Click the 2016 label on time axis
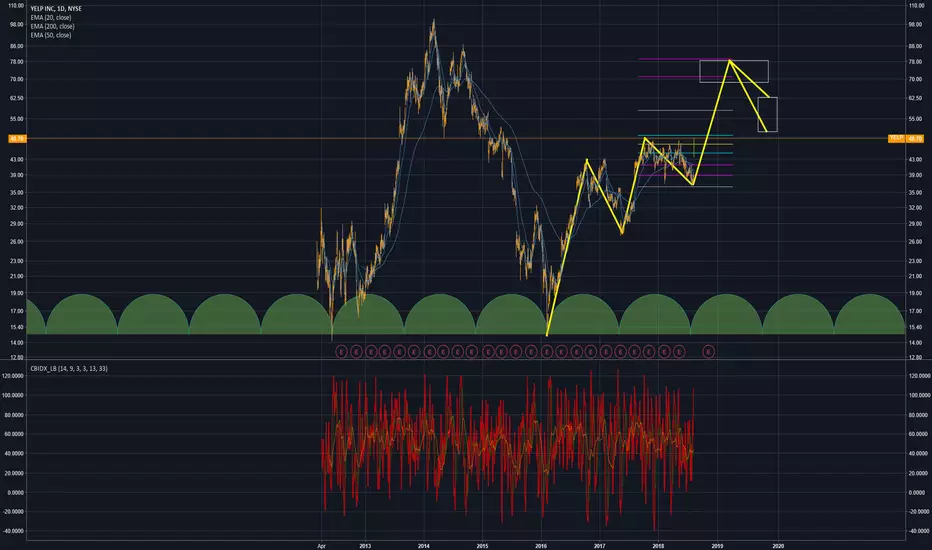 pos(541,546)
